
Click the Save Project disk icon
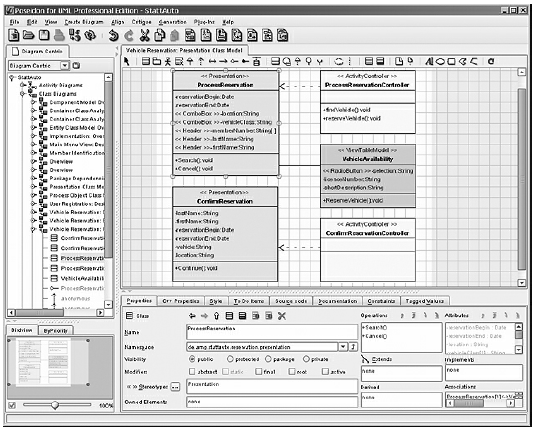[44, 35]
